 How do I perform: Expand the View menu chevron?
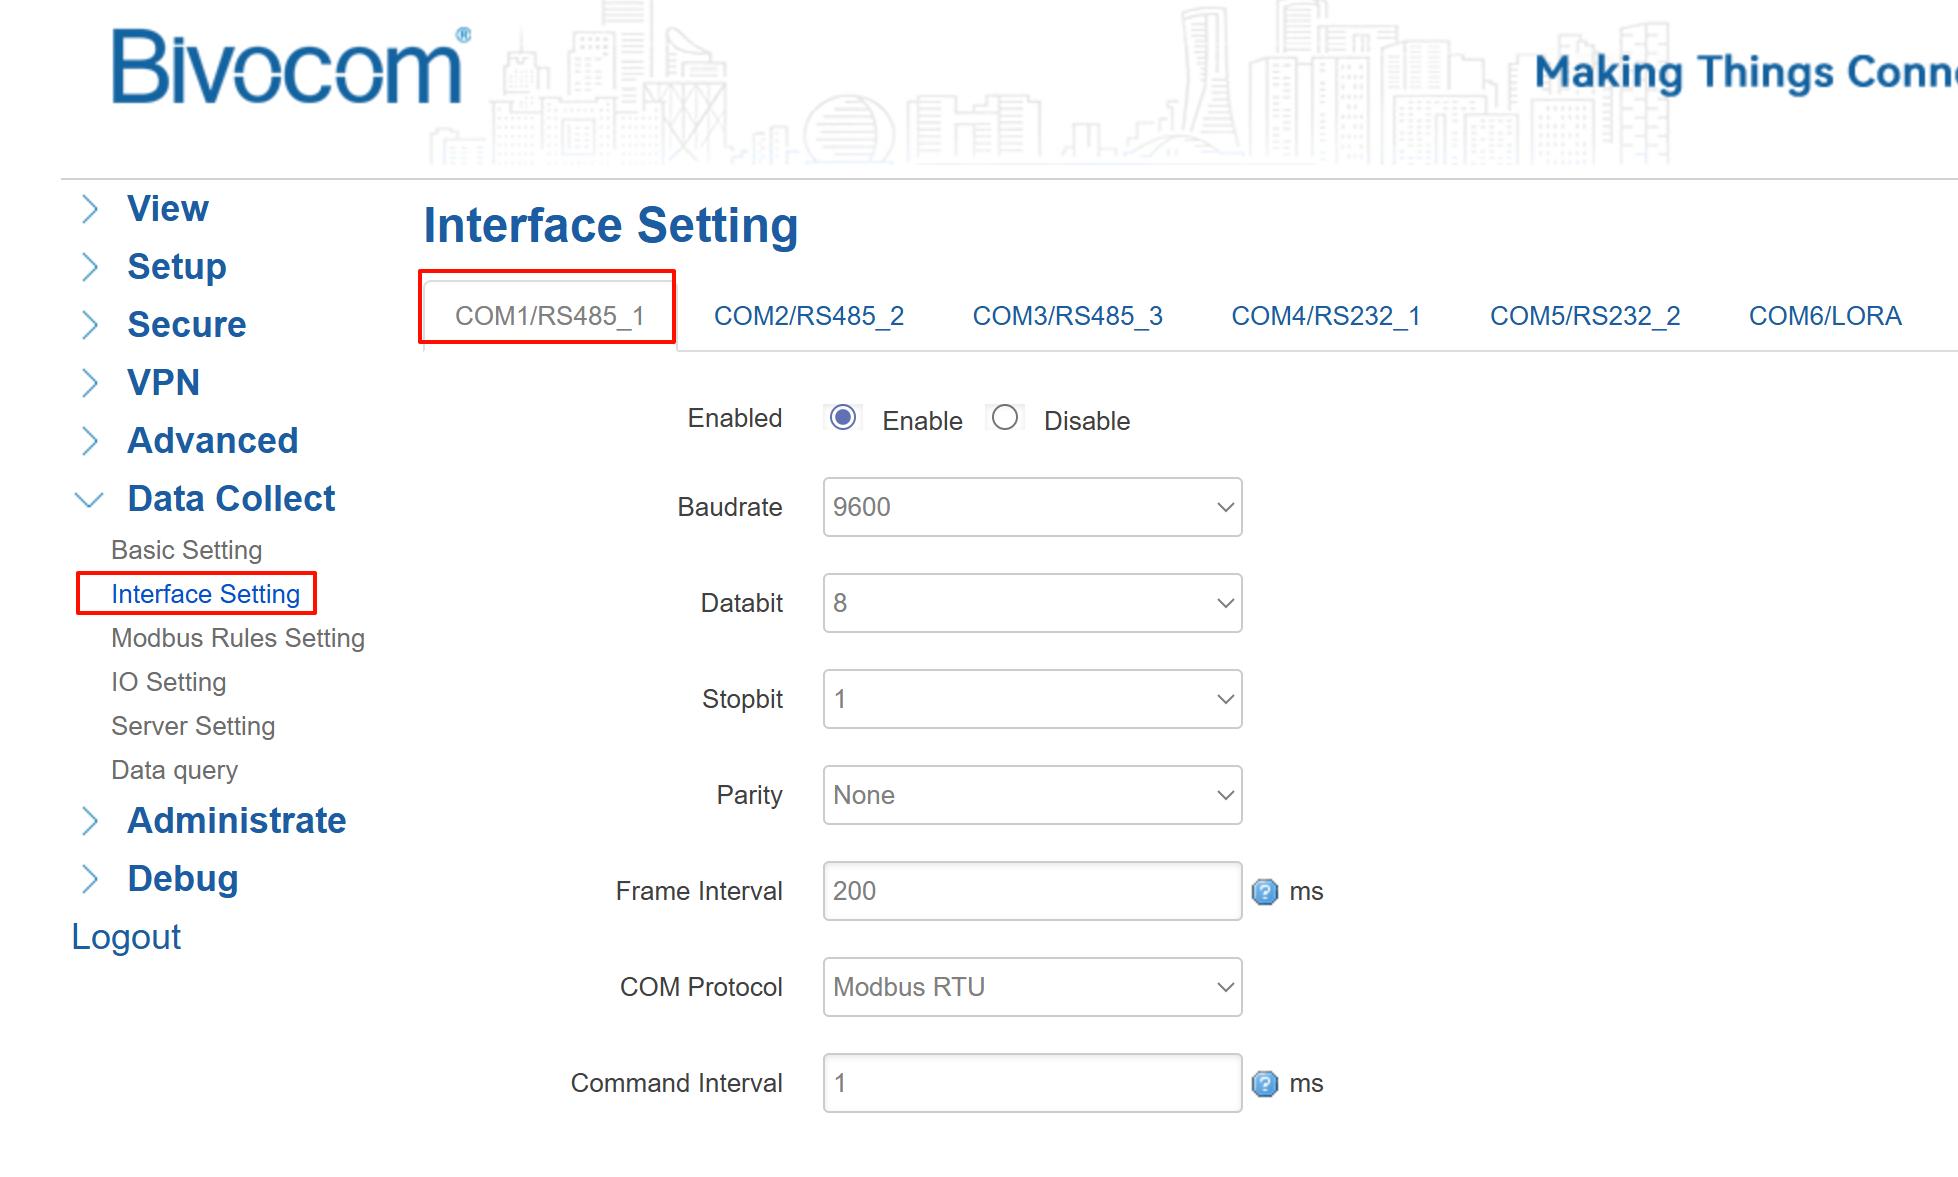pos(90,209)
